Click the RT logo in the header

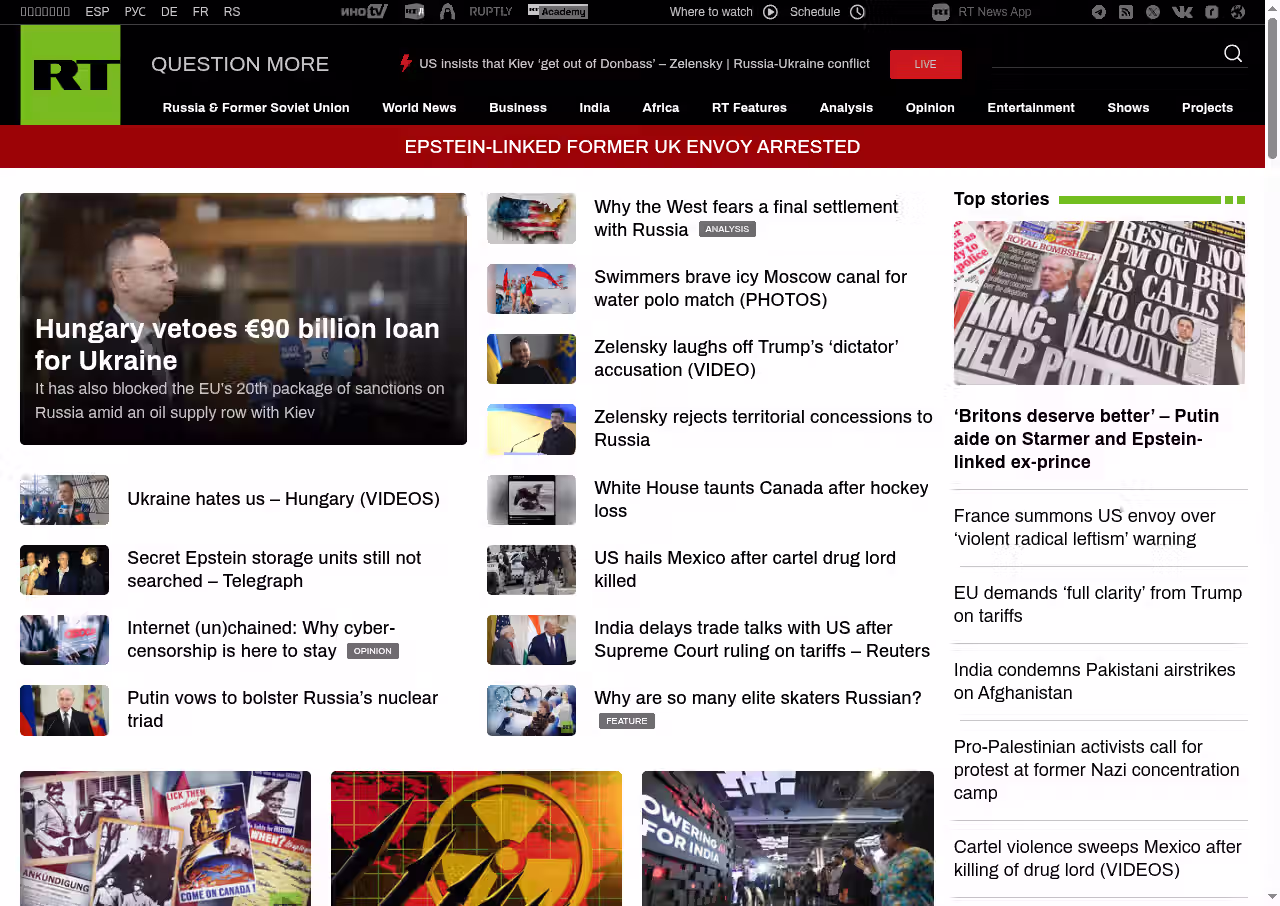(70, 75)
